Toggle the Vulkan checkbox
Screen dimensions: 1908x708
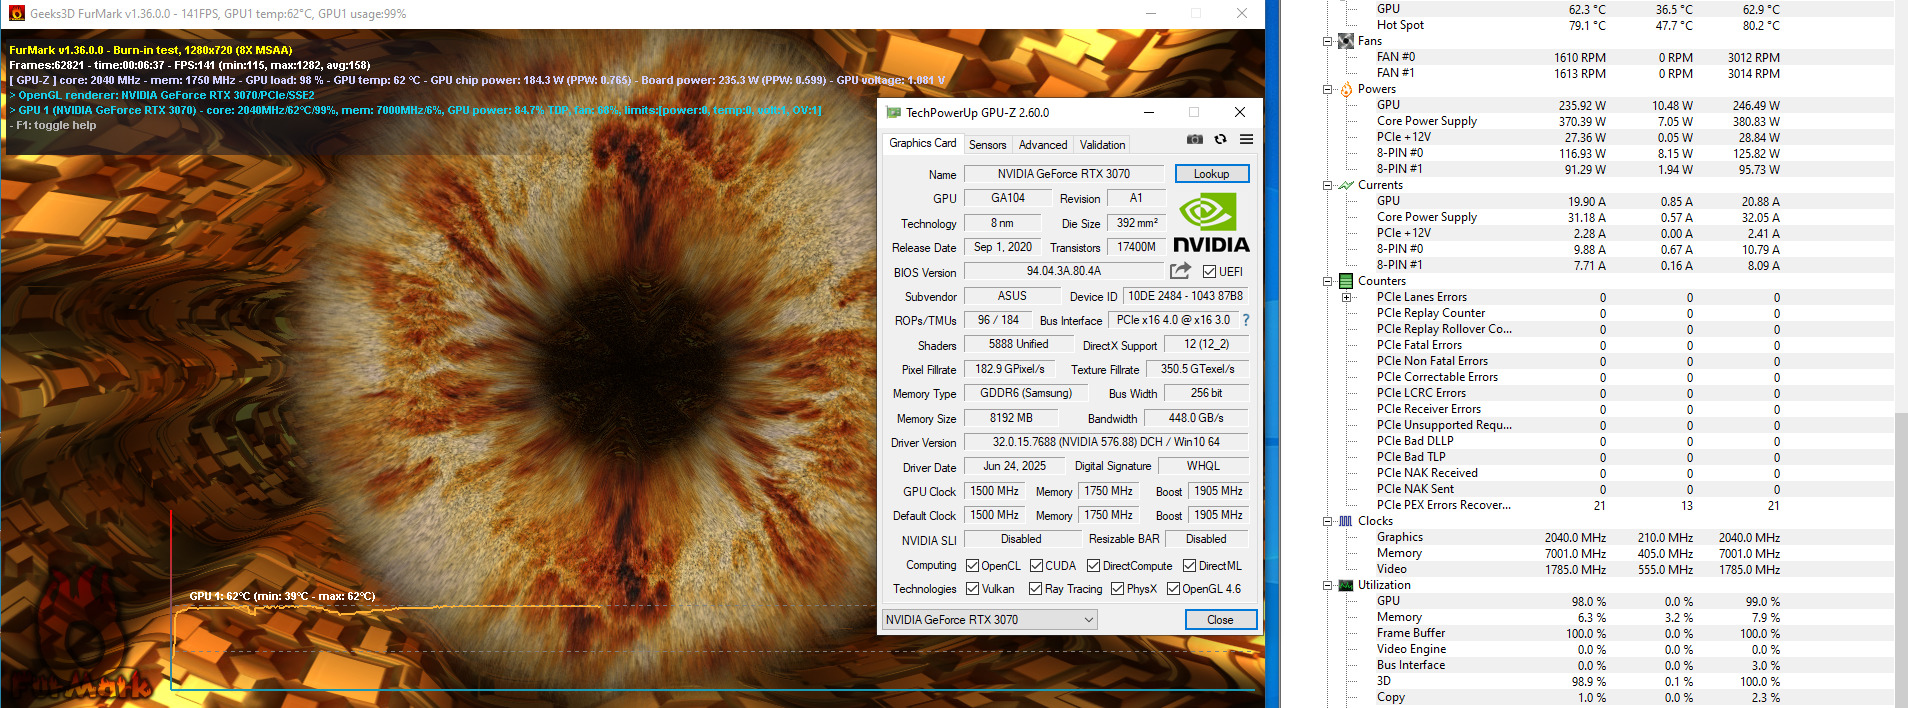972,589
